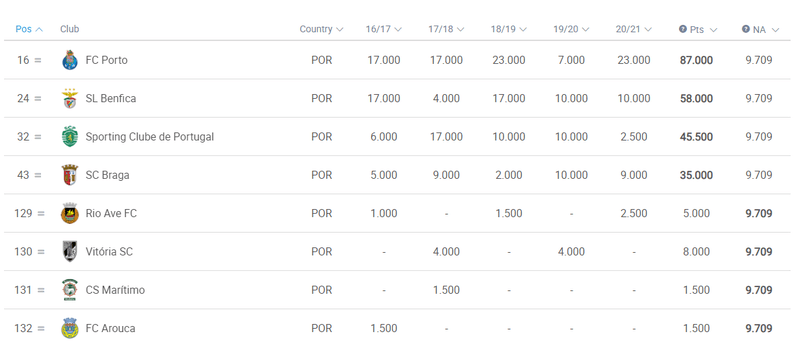Open the FC Porto club link
This screenshot has height=361, width=800.
107,60
